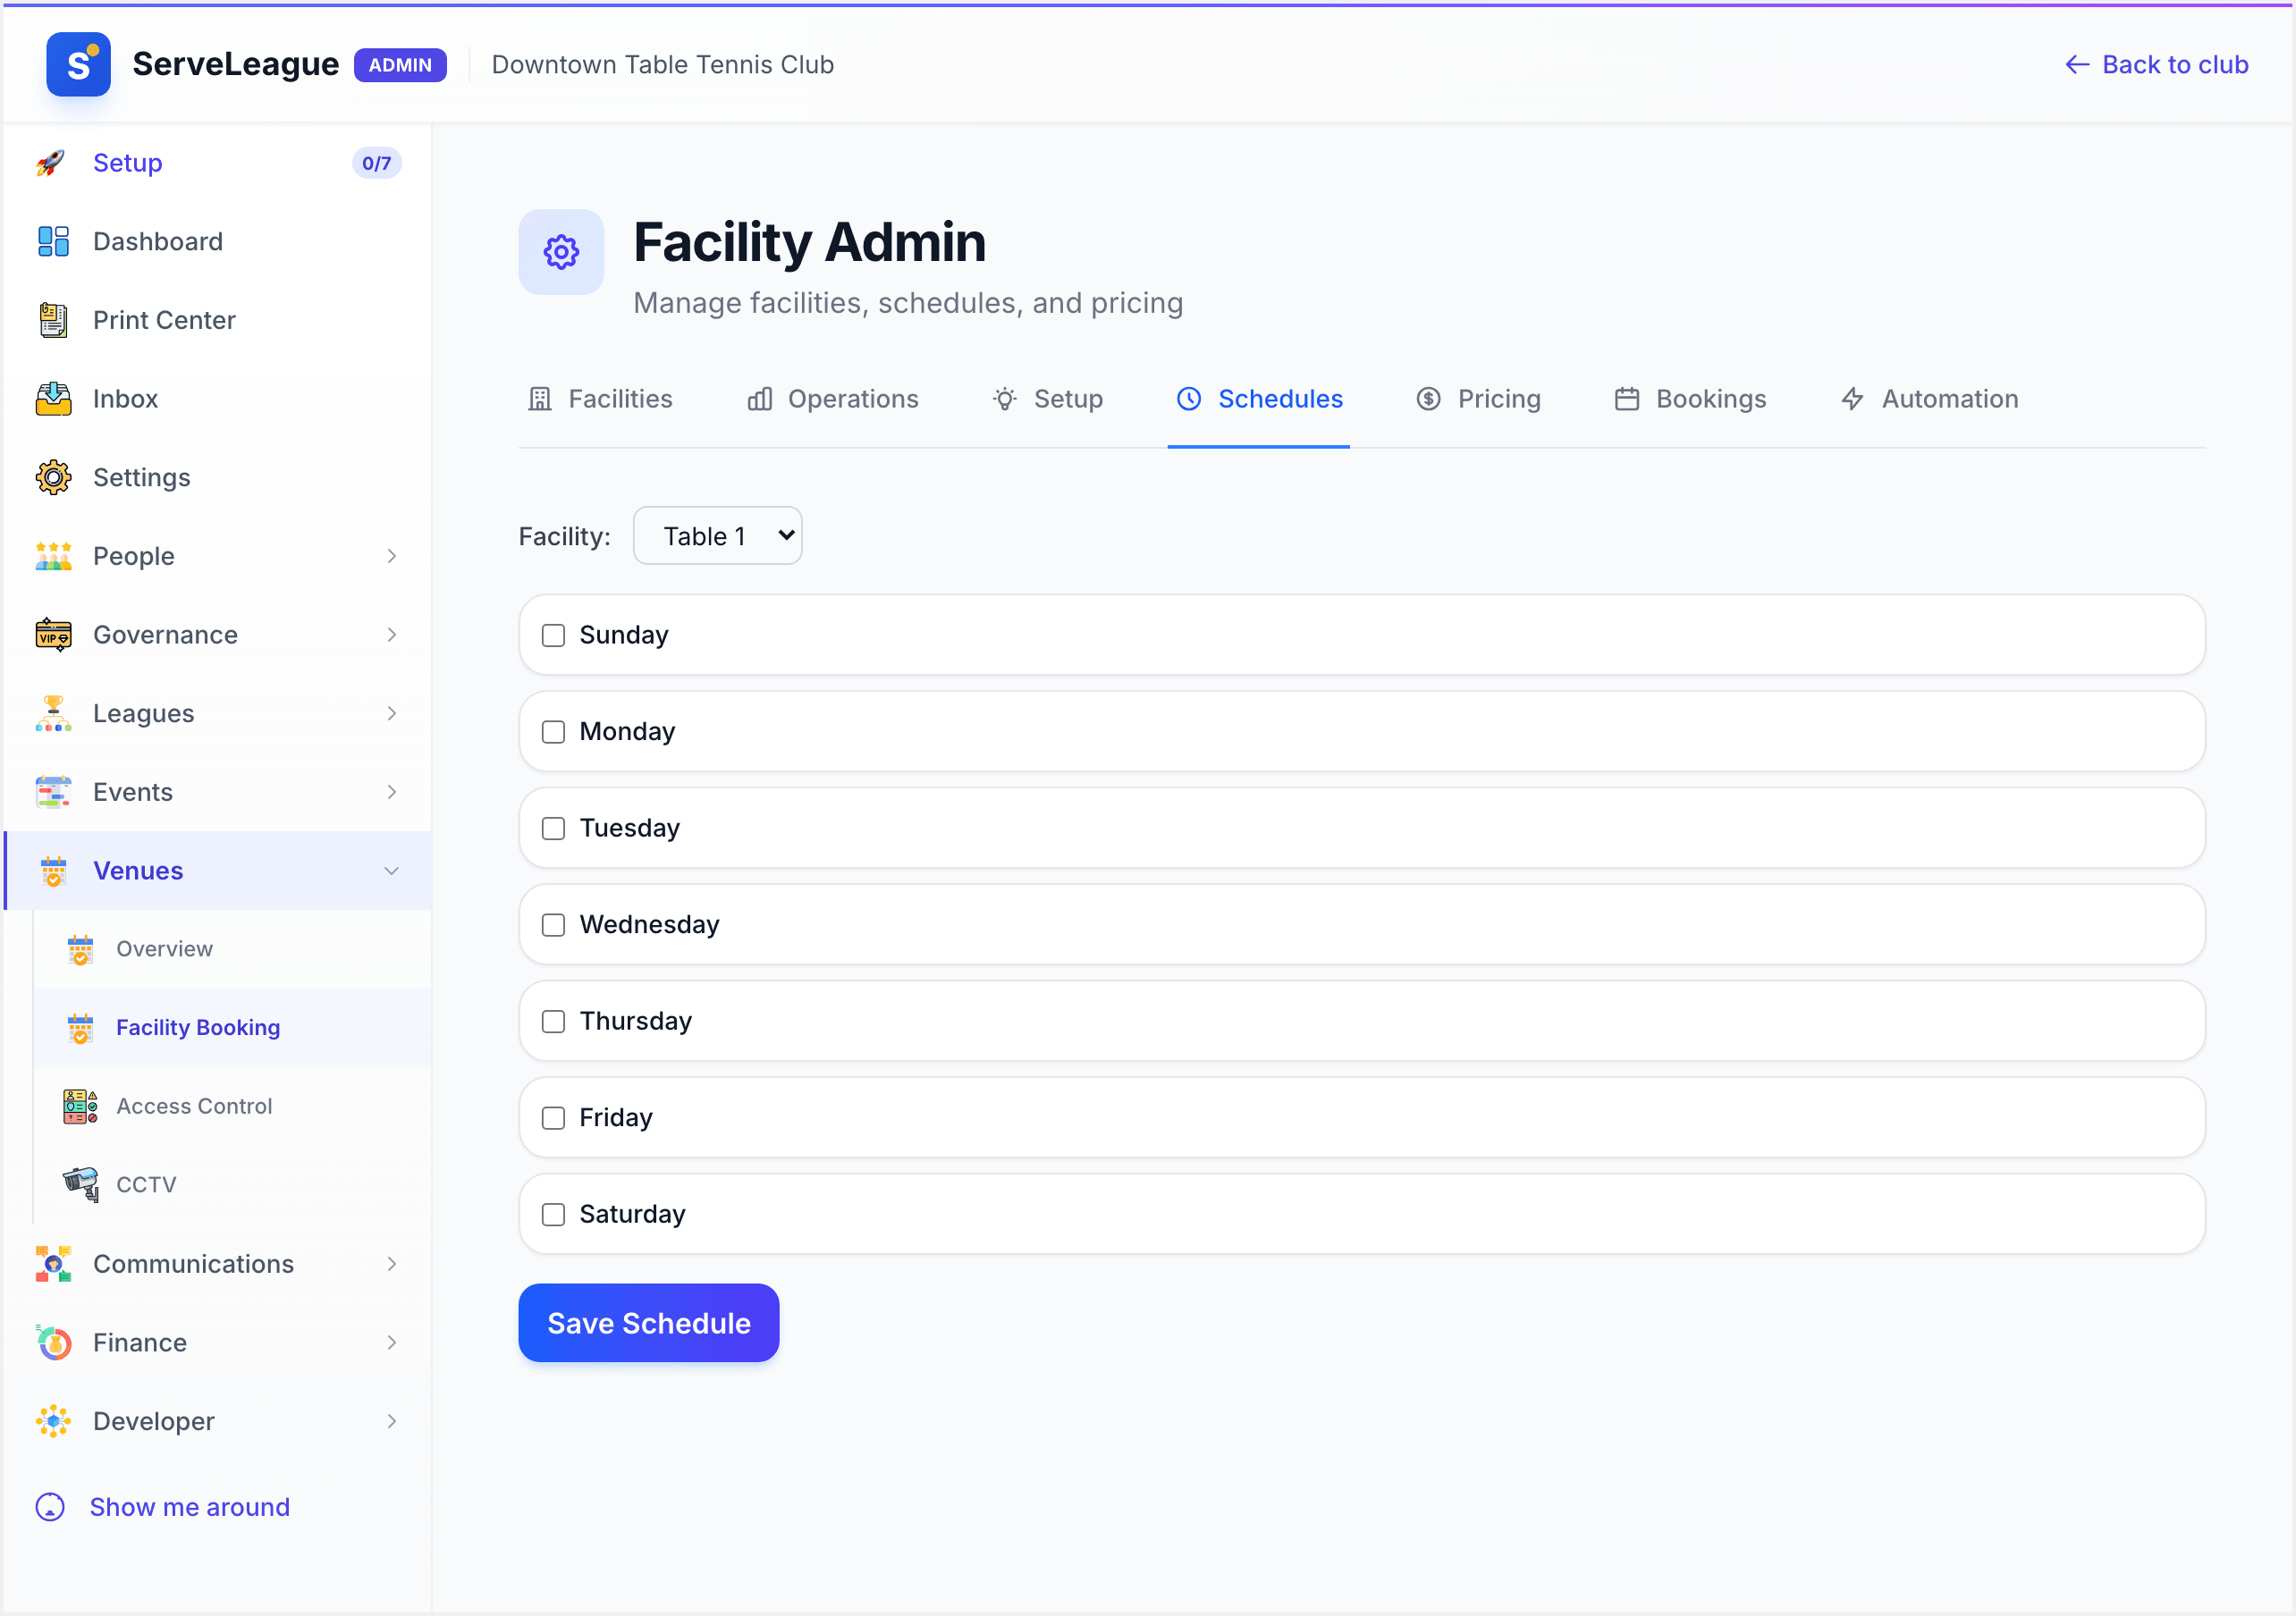Screen dimensions: 2296x1616
Task: Toggle the Thursday checkbox
Action: (553, 1021)
